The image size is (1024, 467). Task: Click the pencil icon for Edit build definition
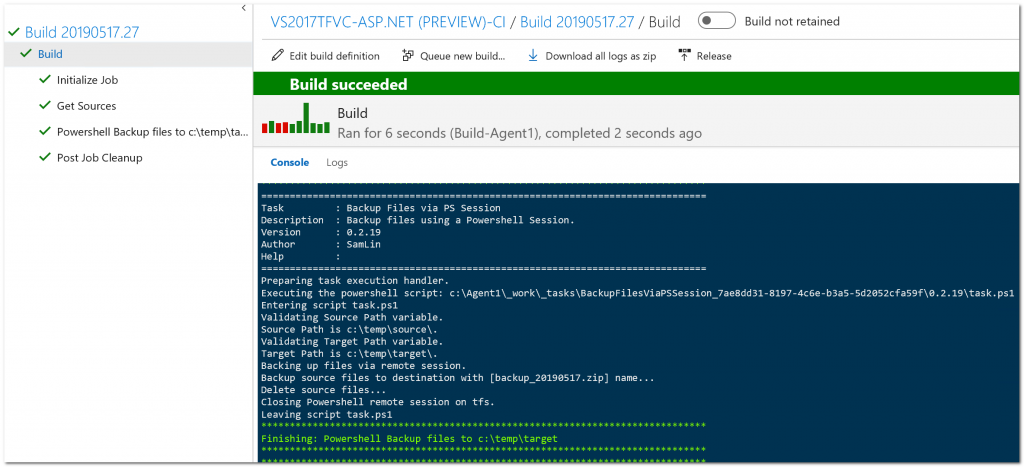(278, 56)
